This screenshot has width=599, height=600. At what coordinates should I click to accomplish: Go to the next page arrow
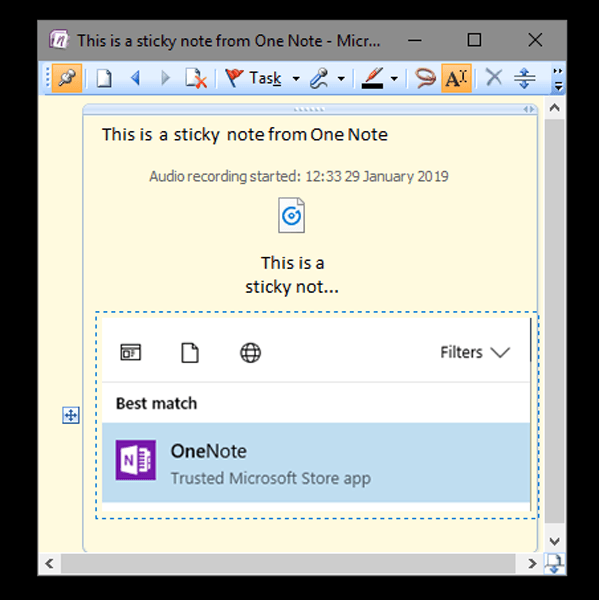coord(165,78)
